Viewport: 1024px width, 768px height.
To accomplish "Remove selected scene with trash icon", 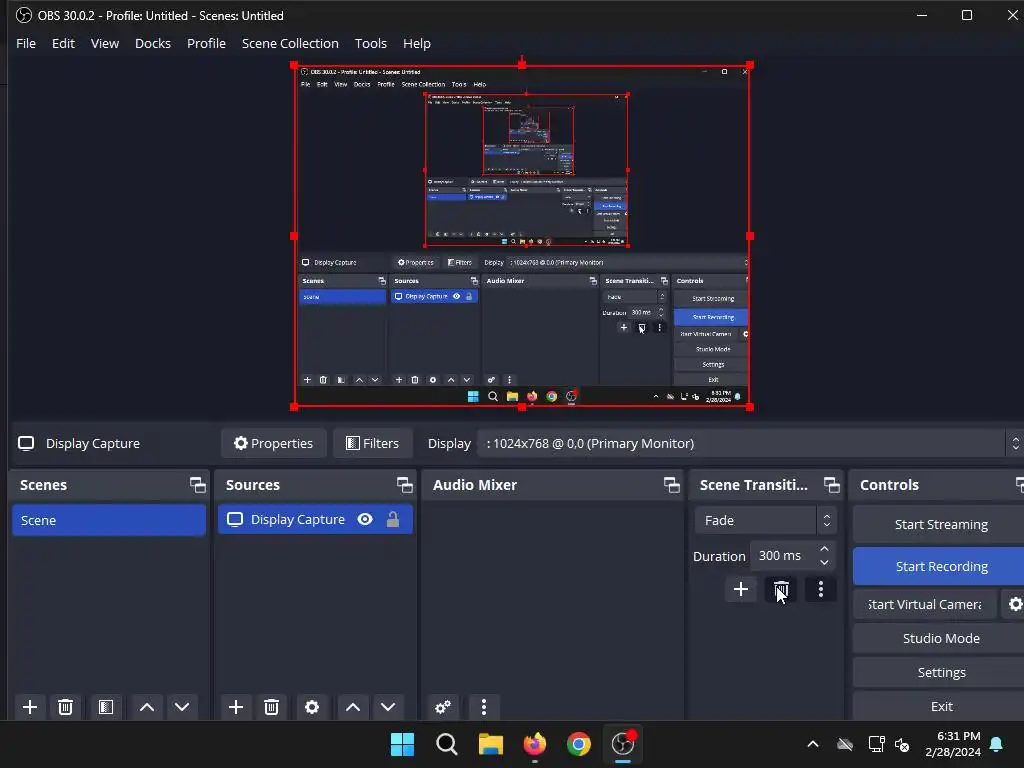I will tap(65, 707).
